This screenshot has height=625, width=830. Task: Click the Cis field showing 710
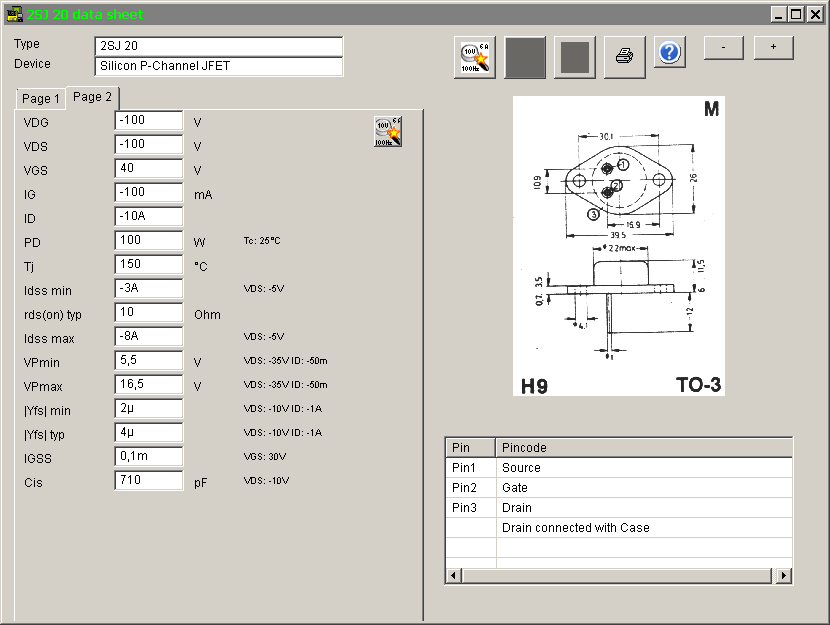tap(149, 481)
